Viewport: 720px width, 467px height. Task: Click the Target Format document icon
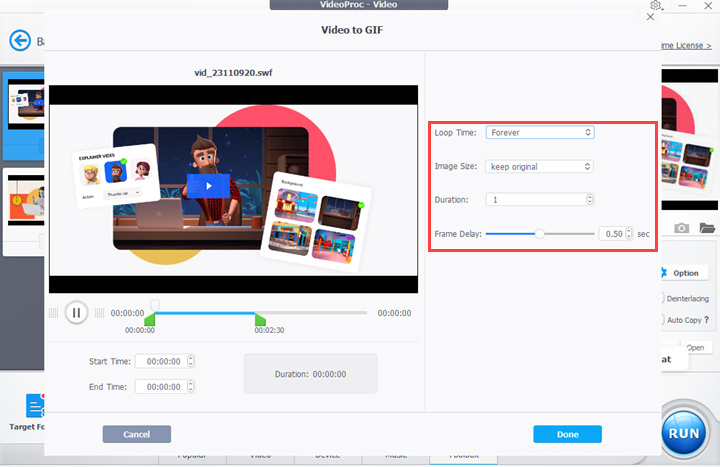[x=35, y=405]
